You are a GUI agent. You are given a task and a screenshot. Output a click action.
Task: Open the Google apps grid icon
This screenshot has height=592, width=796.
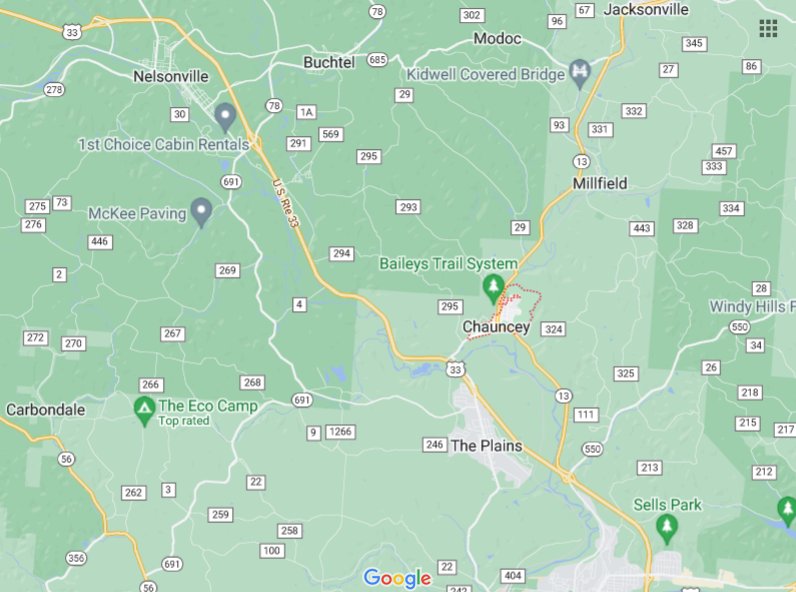(x=768, y=28)
